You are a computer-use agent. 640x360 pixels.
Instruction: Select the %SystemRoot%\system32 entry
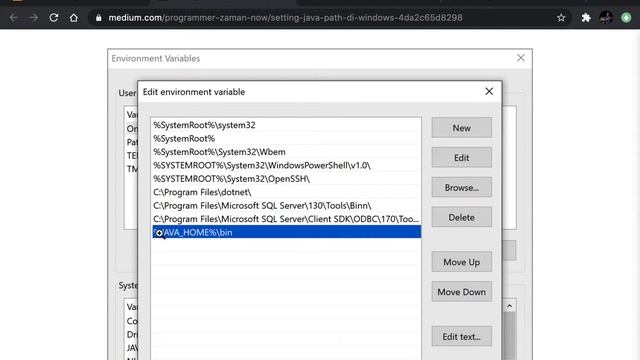coord(286,125)
